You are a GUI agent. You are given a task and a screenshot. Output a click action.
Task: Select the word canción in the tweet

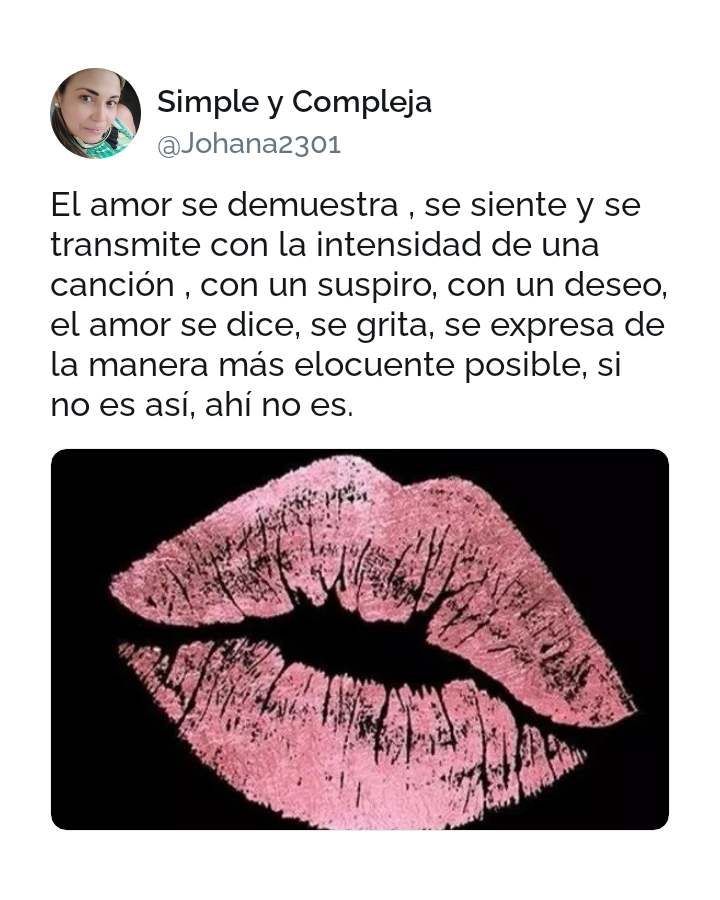point(113,285)
